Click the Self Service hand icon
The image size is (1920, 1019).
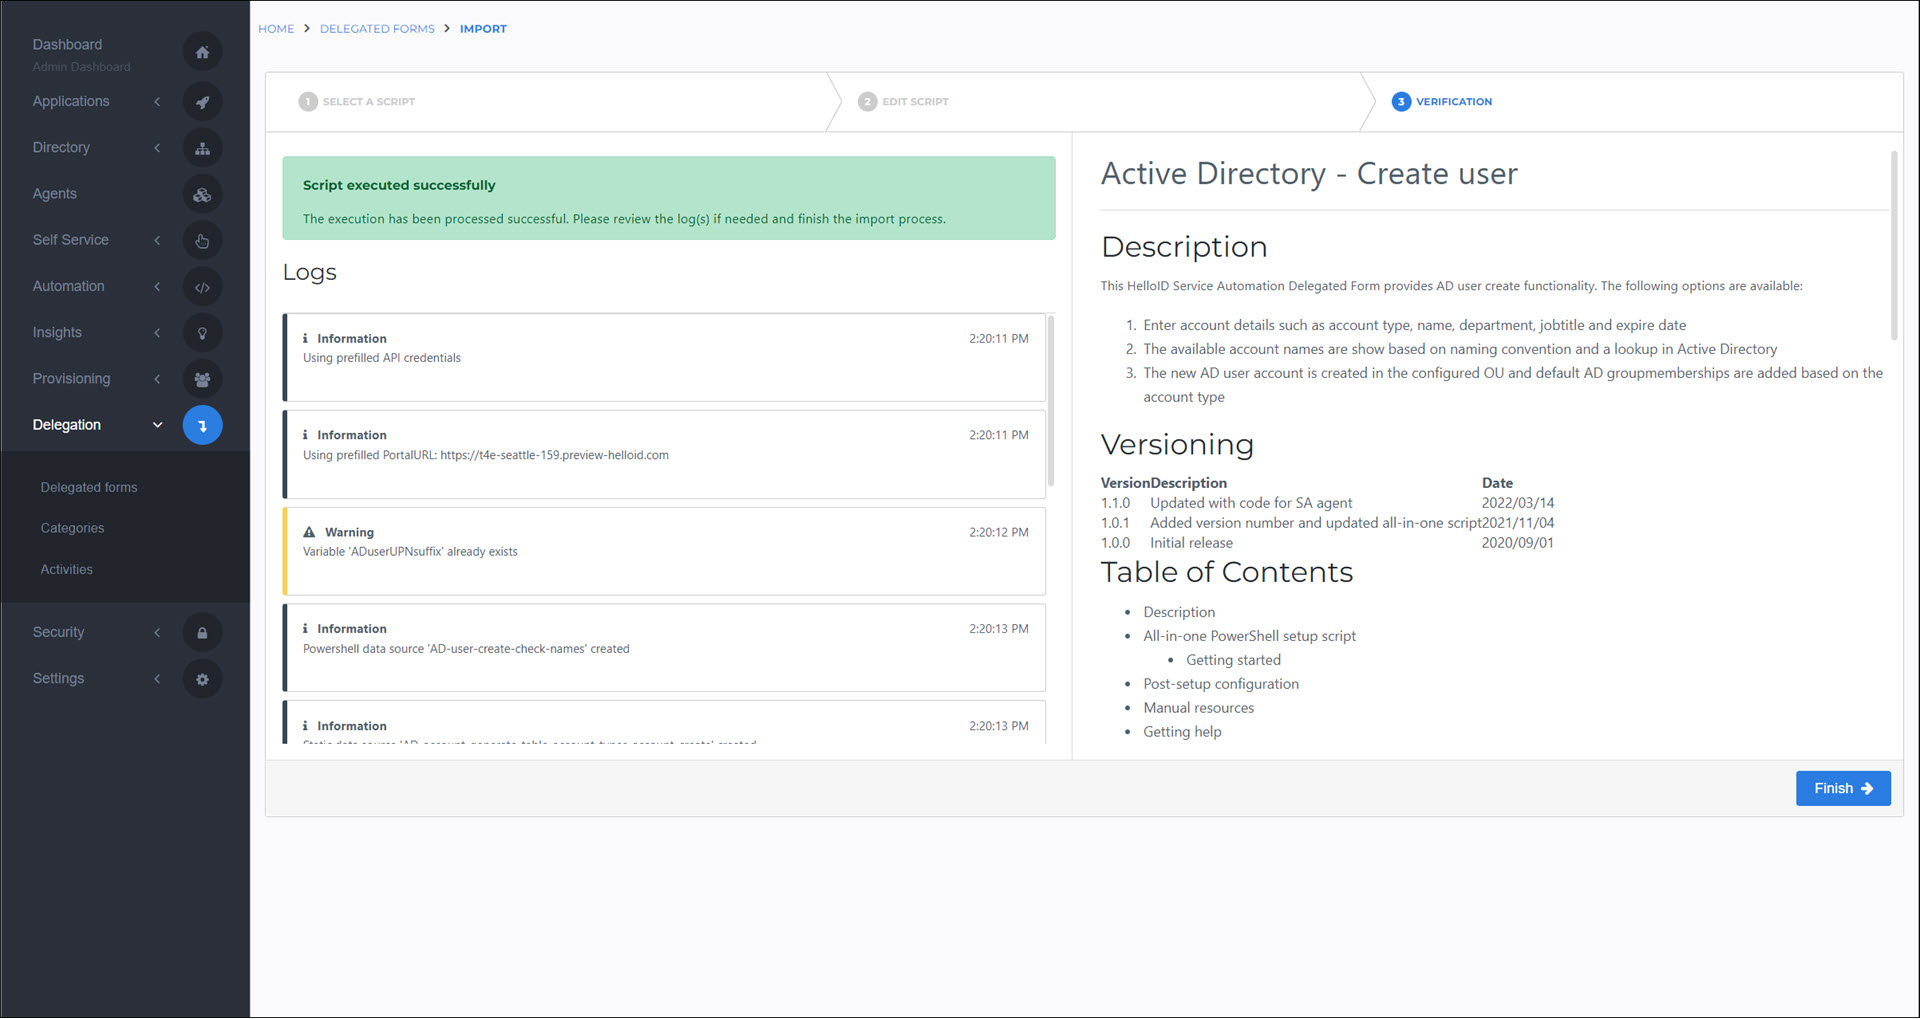tap(202, 240)
